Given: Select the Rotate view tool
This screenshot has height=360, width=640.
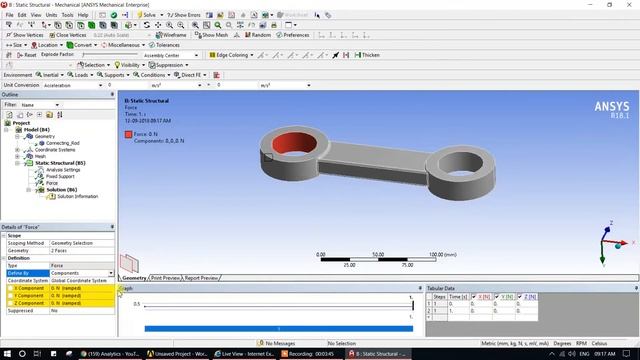Looking at the screenshot, I should pyautogui.click(x=147, y=25).
